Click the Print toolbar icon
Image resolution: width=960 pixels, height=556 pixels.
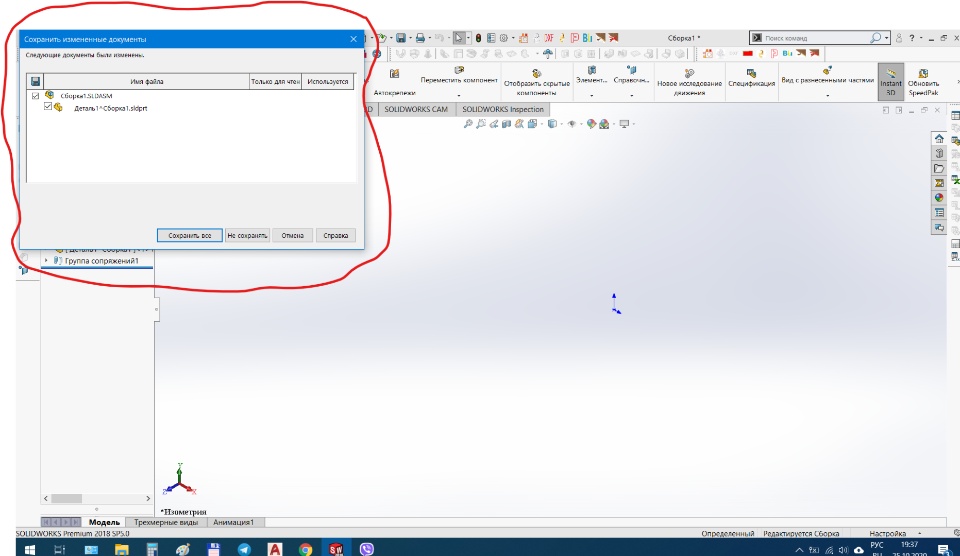point(420,38)
